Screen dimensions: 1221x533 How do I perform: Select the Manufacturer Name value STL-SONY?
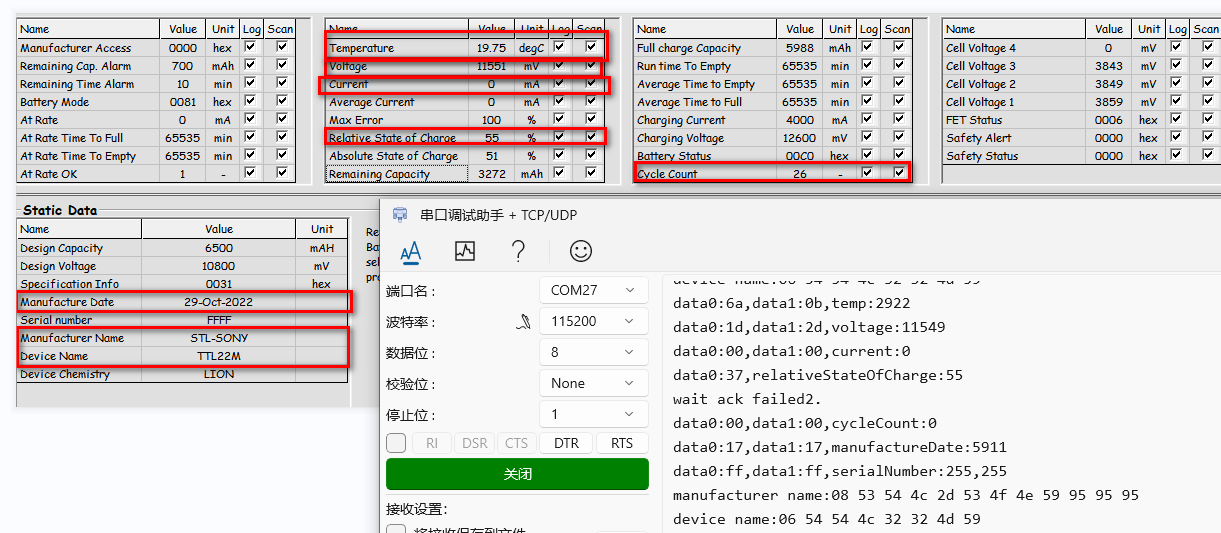(x=219, y=338)
